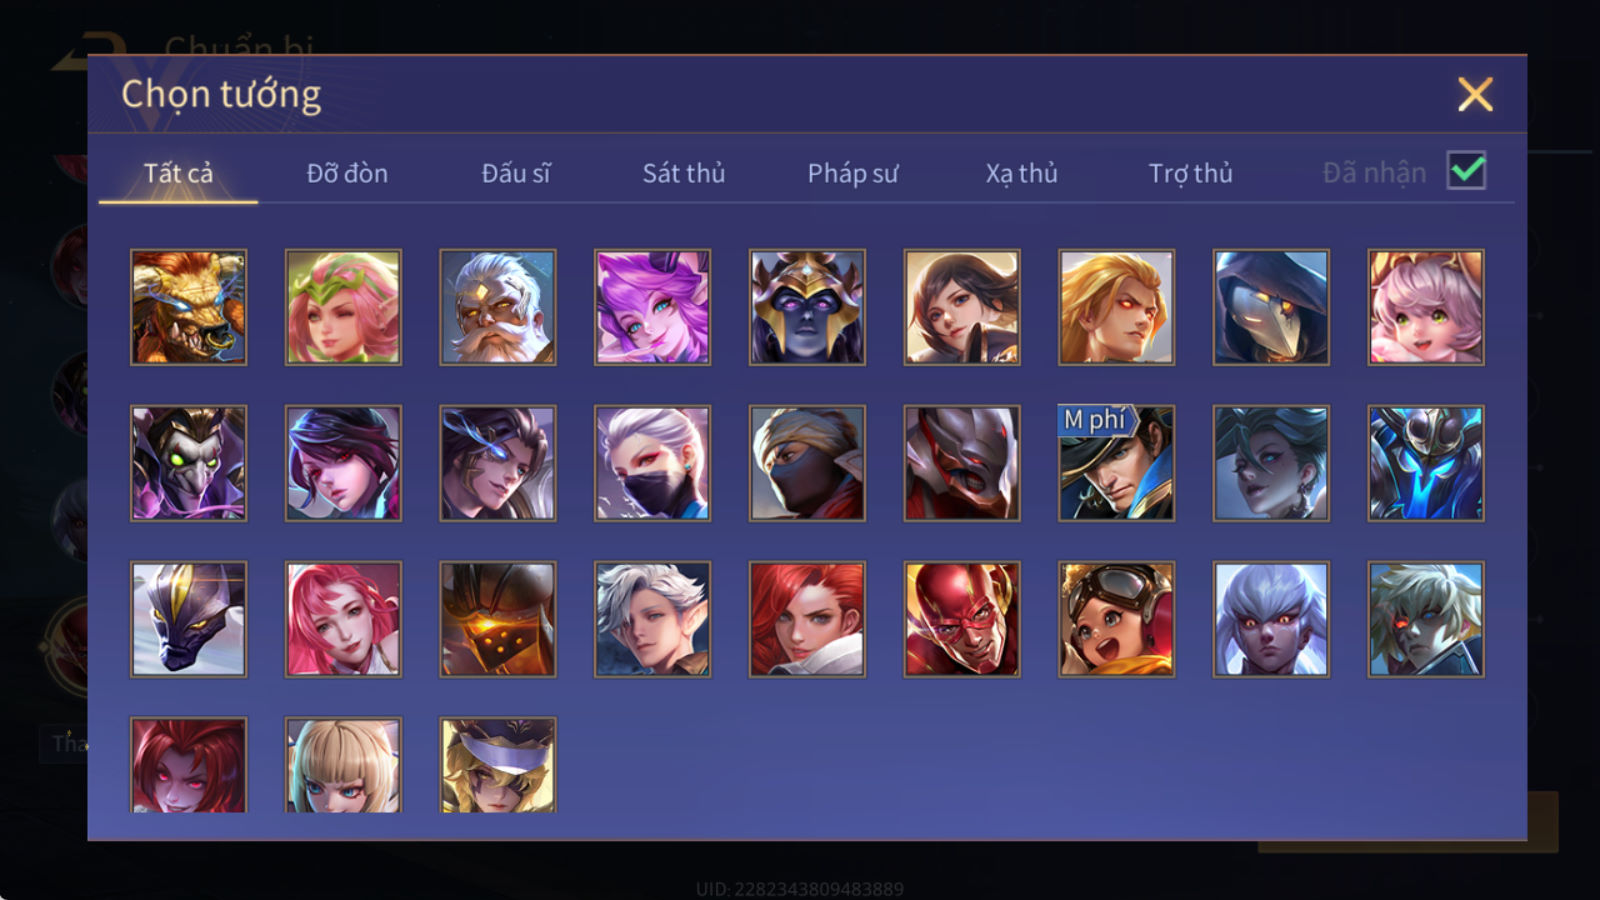Viewport: 1600px width, 900px height.
Task: Filter heroes by Pháp sư
Action: [852, 173]
